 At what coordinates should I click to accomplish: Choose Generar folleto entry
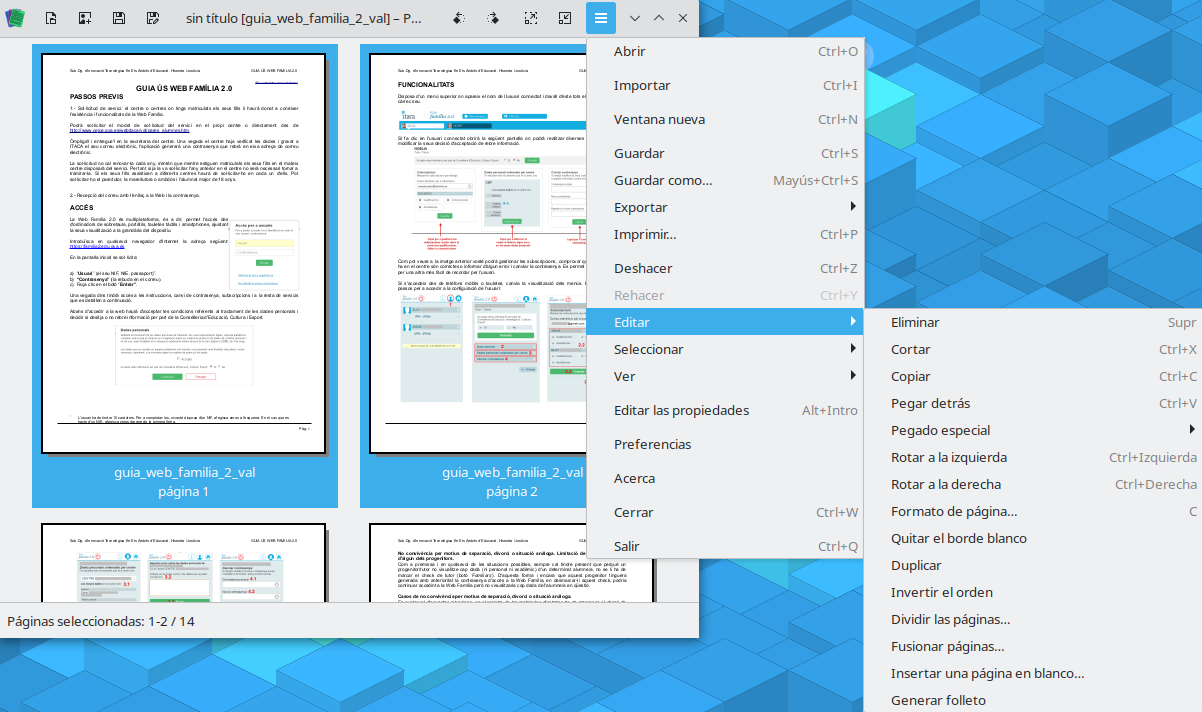tap(1033, 700)
